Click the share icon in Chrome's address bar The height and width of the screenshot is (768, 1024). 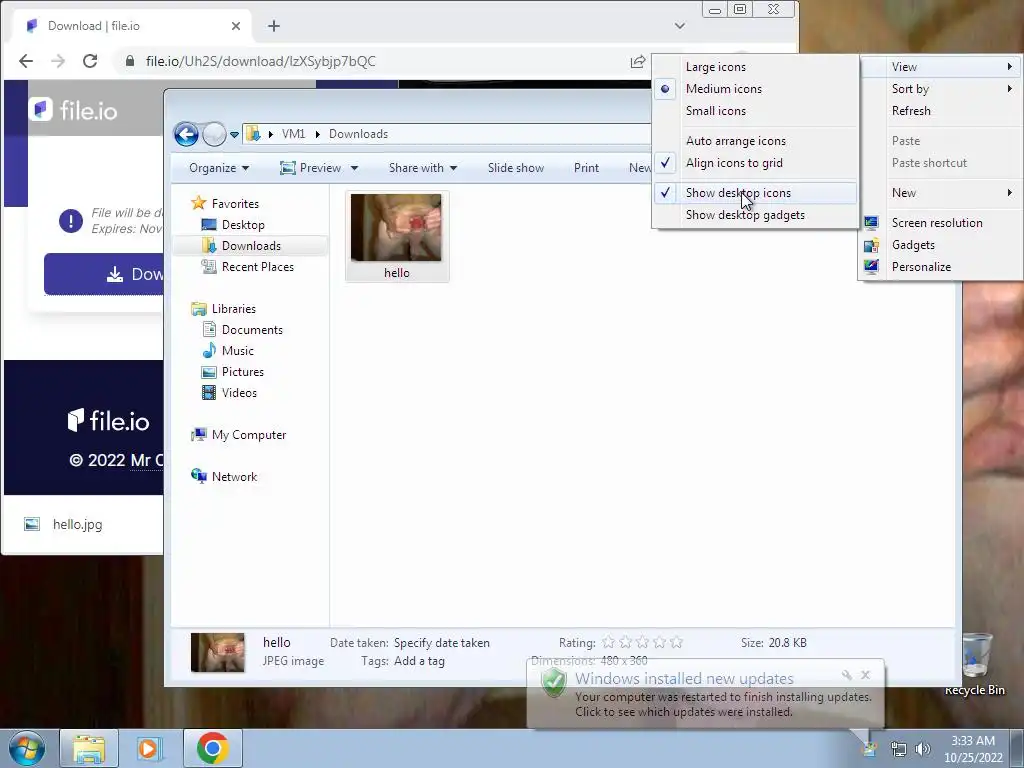637,61
